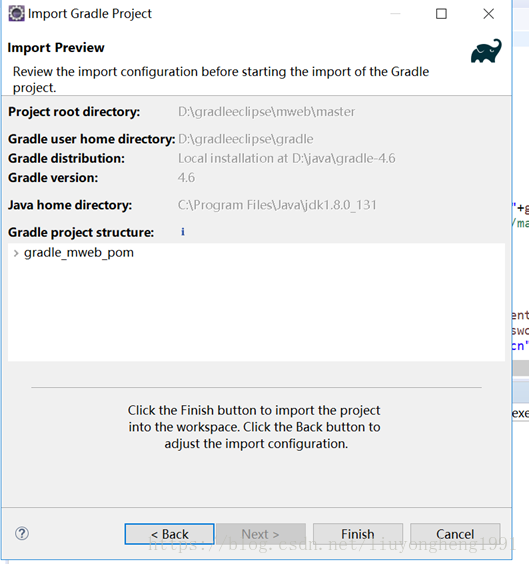Click the Gradle user home directory path
The image size is (529, 564).
(246, 139)
